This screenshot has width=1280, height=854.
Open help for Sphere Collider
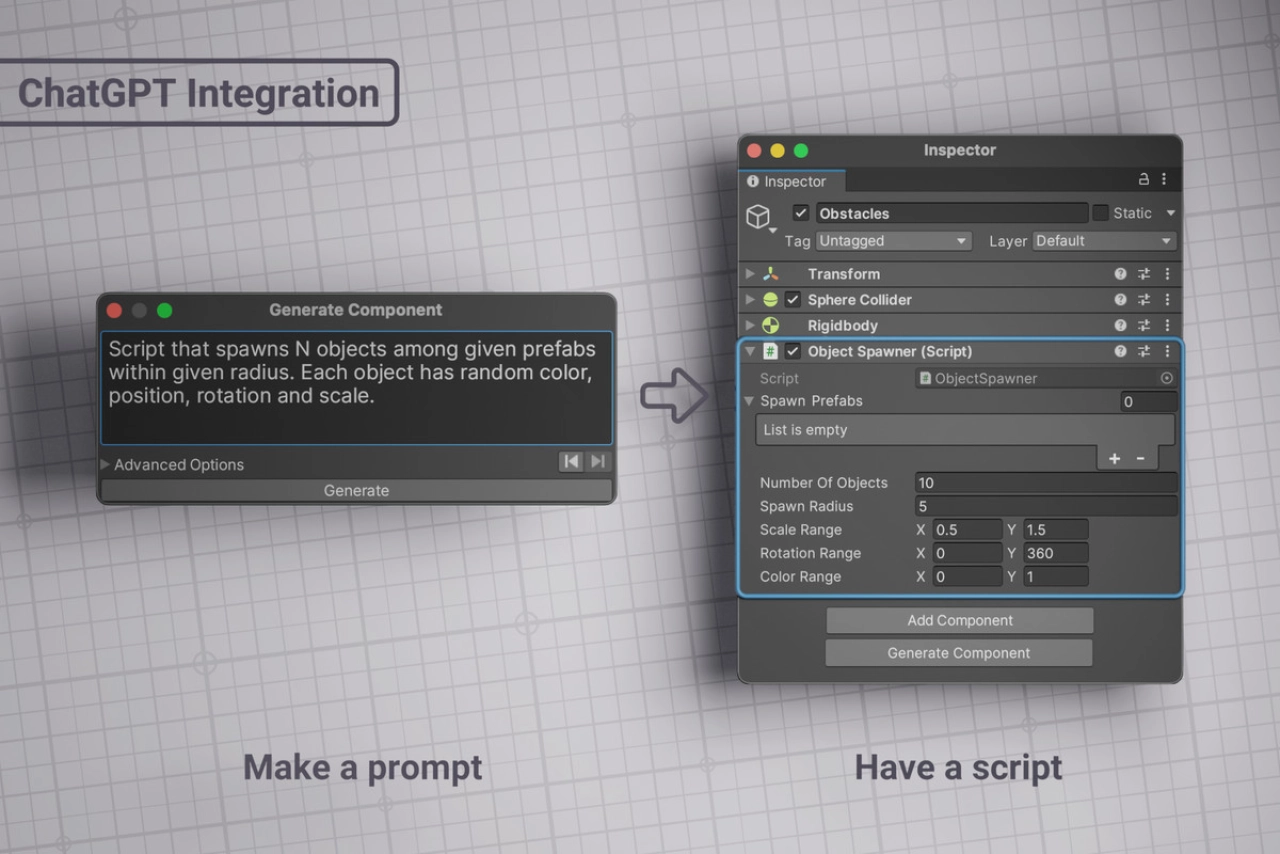pos(1121,300)
